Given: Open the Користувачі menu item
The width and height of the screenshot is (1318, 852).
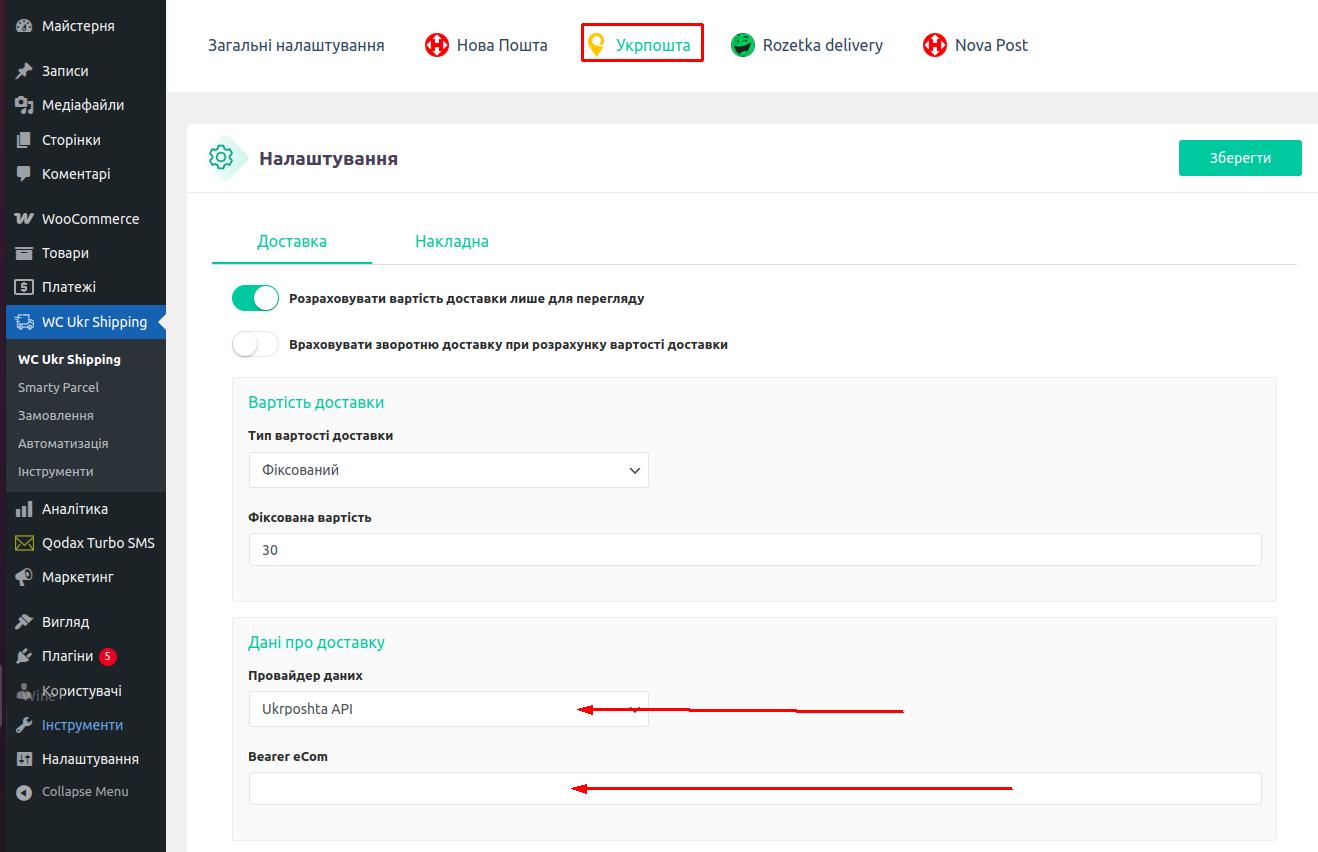Looking at the screenshot, I should coord(82,691).
